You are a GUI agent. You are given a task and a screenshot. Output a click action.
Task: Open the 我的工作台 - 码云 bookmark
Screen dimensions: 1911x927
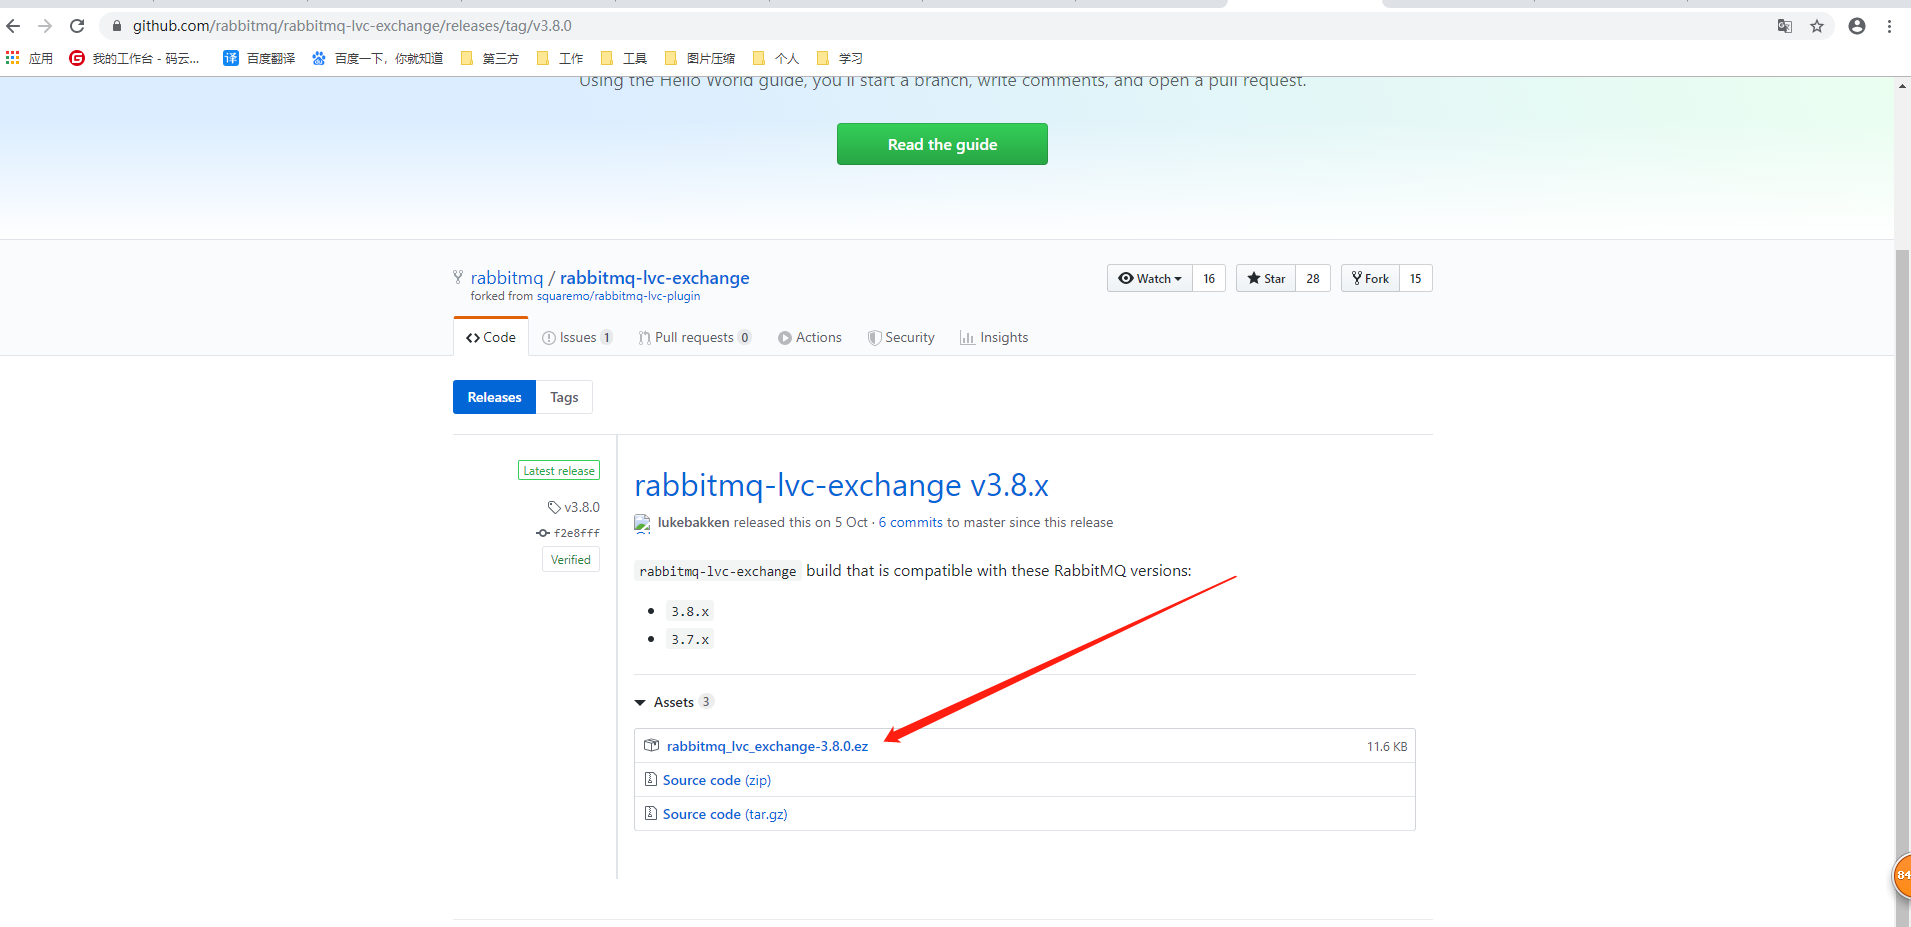coord(134,58)
